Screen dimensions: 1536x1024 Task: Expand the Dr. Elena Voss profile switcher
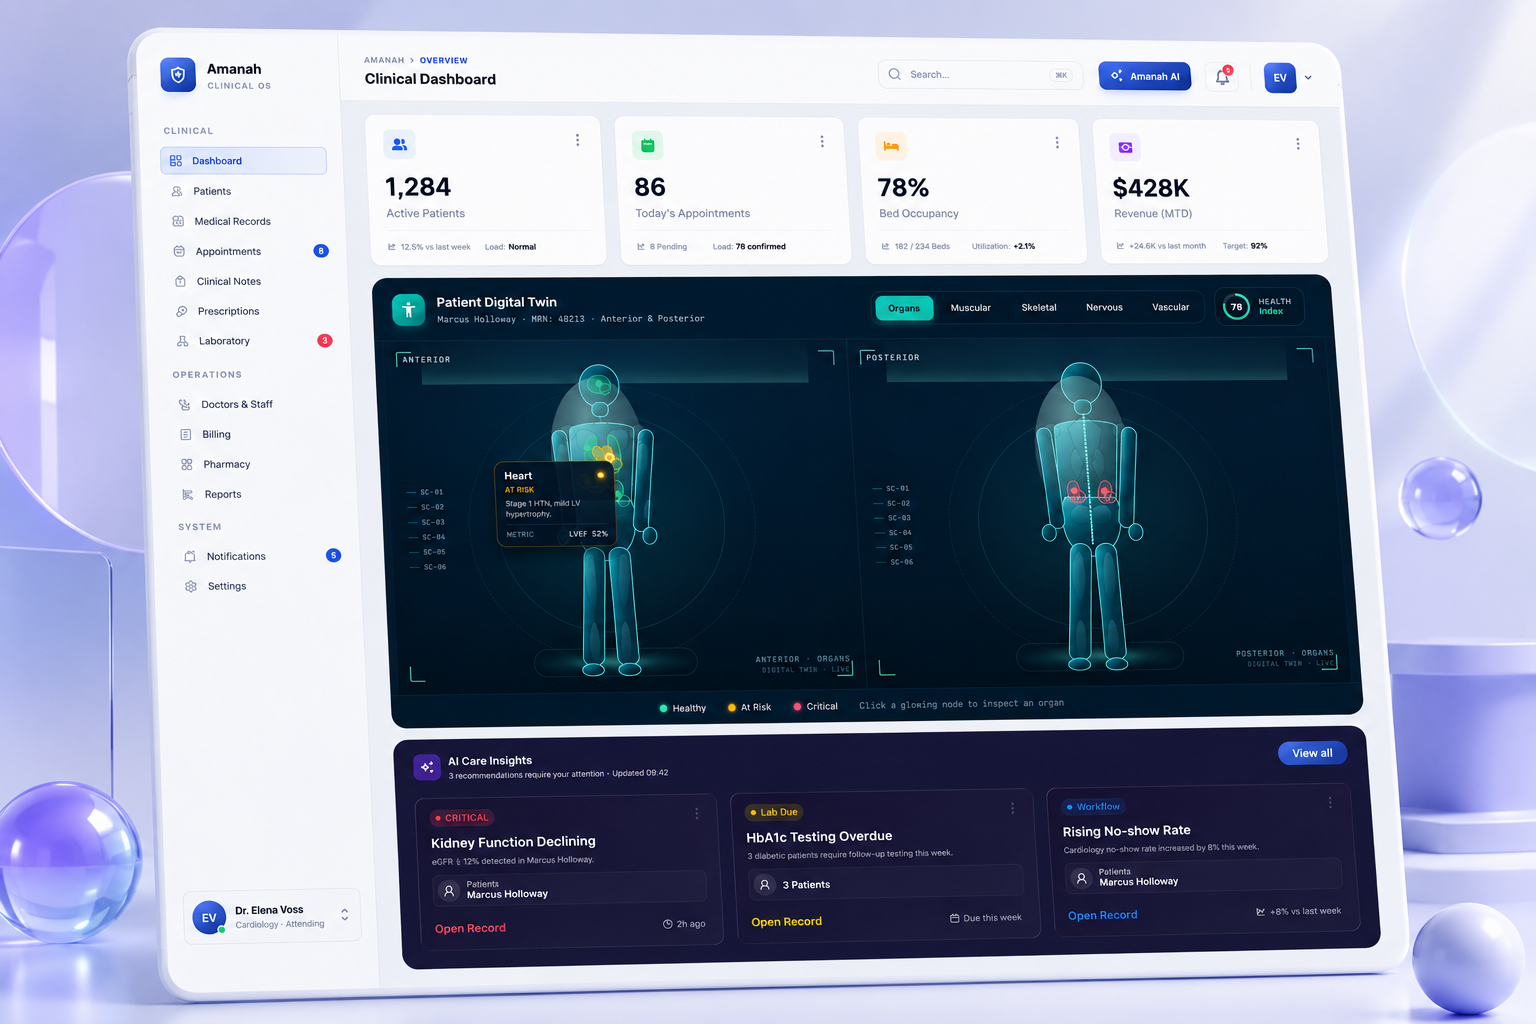pyautogui.click(x=345, y=914)
